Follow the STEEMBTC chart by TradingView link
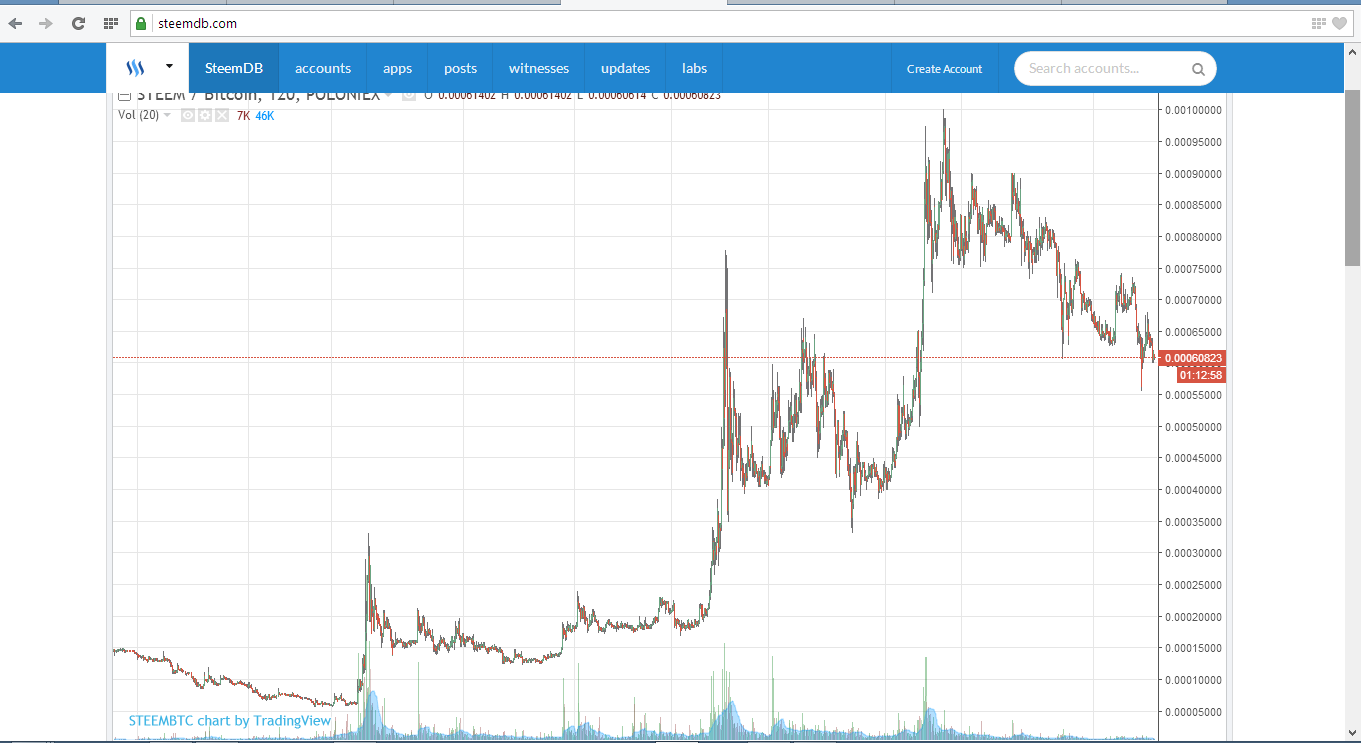The height and width of the screenshot is (743, 1361). pos(229,720)
